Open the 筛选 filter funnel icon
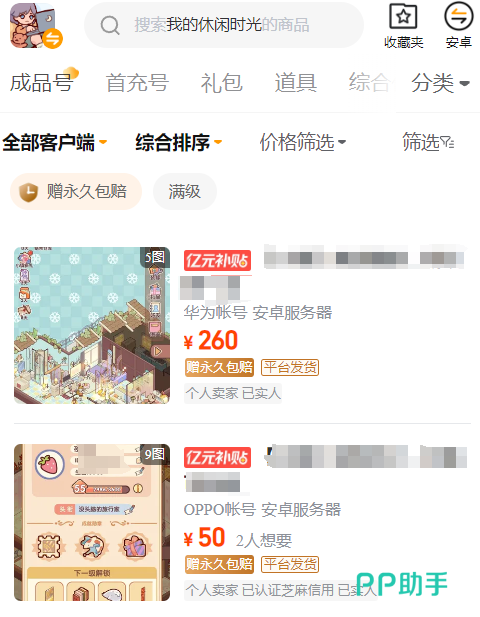Viewport: 480px width, 617px height. coord(447,142)
